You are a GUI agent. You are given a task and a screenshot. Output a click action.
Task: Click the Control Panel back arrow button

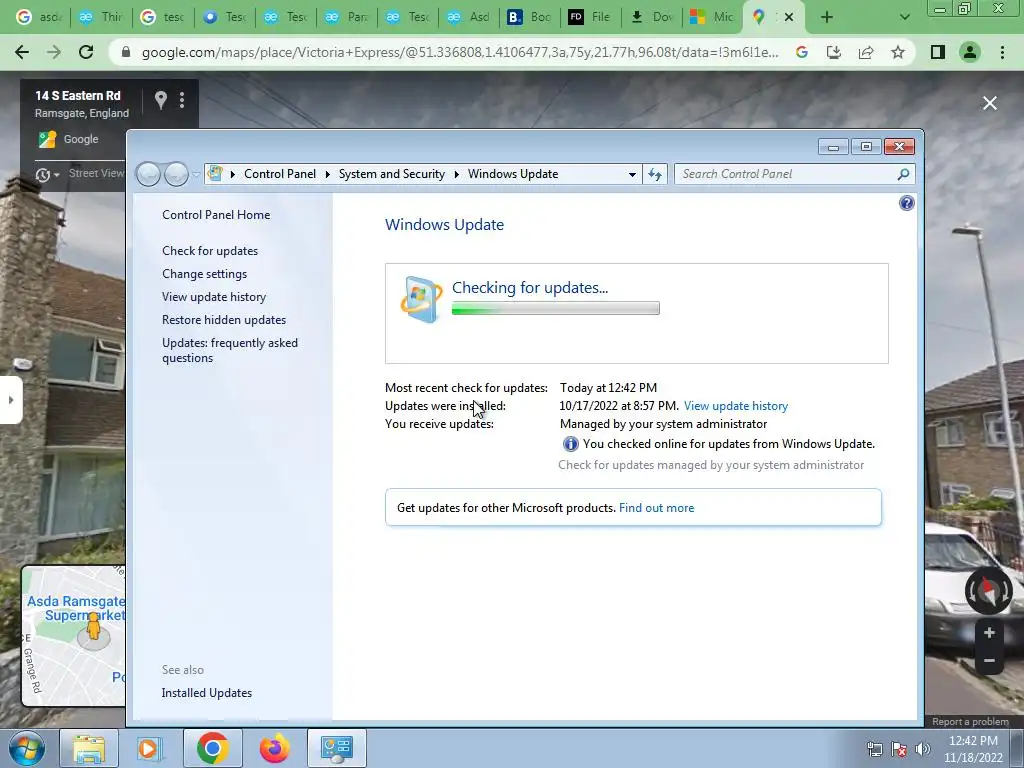click(149, 174)
